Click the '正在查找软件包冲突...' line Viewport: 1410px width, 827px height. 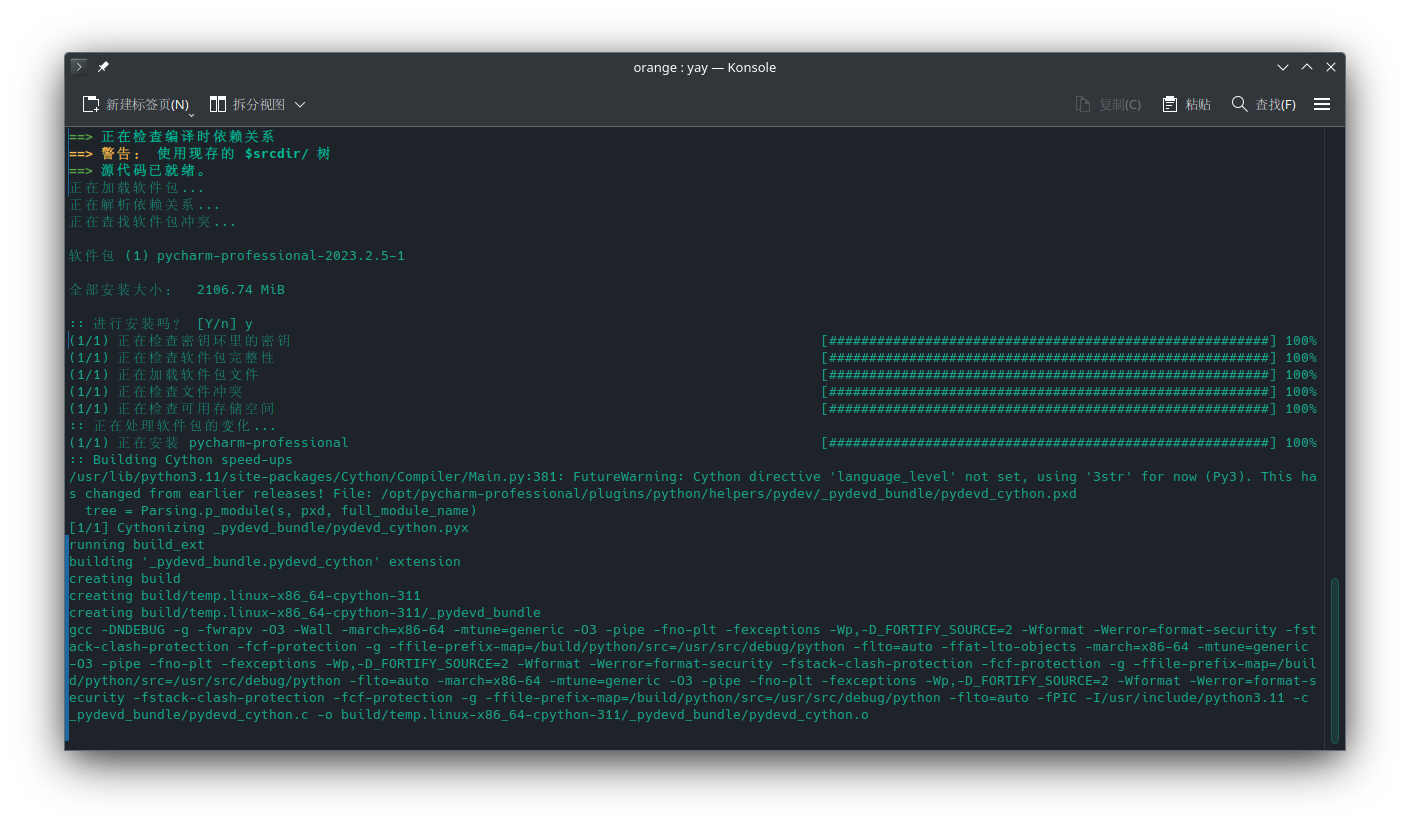pyautogui.click(x=153, y=222)
